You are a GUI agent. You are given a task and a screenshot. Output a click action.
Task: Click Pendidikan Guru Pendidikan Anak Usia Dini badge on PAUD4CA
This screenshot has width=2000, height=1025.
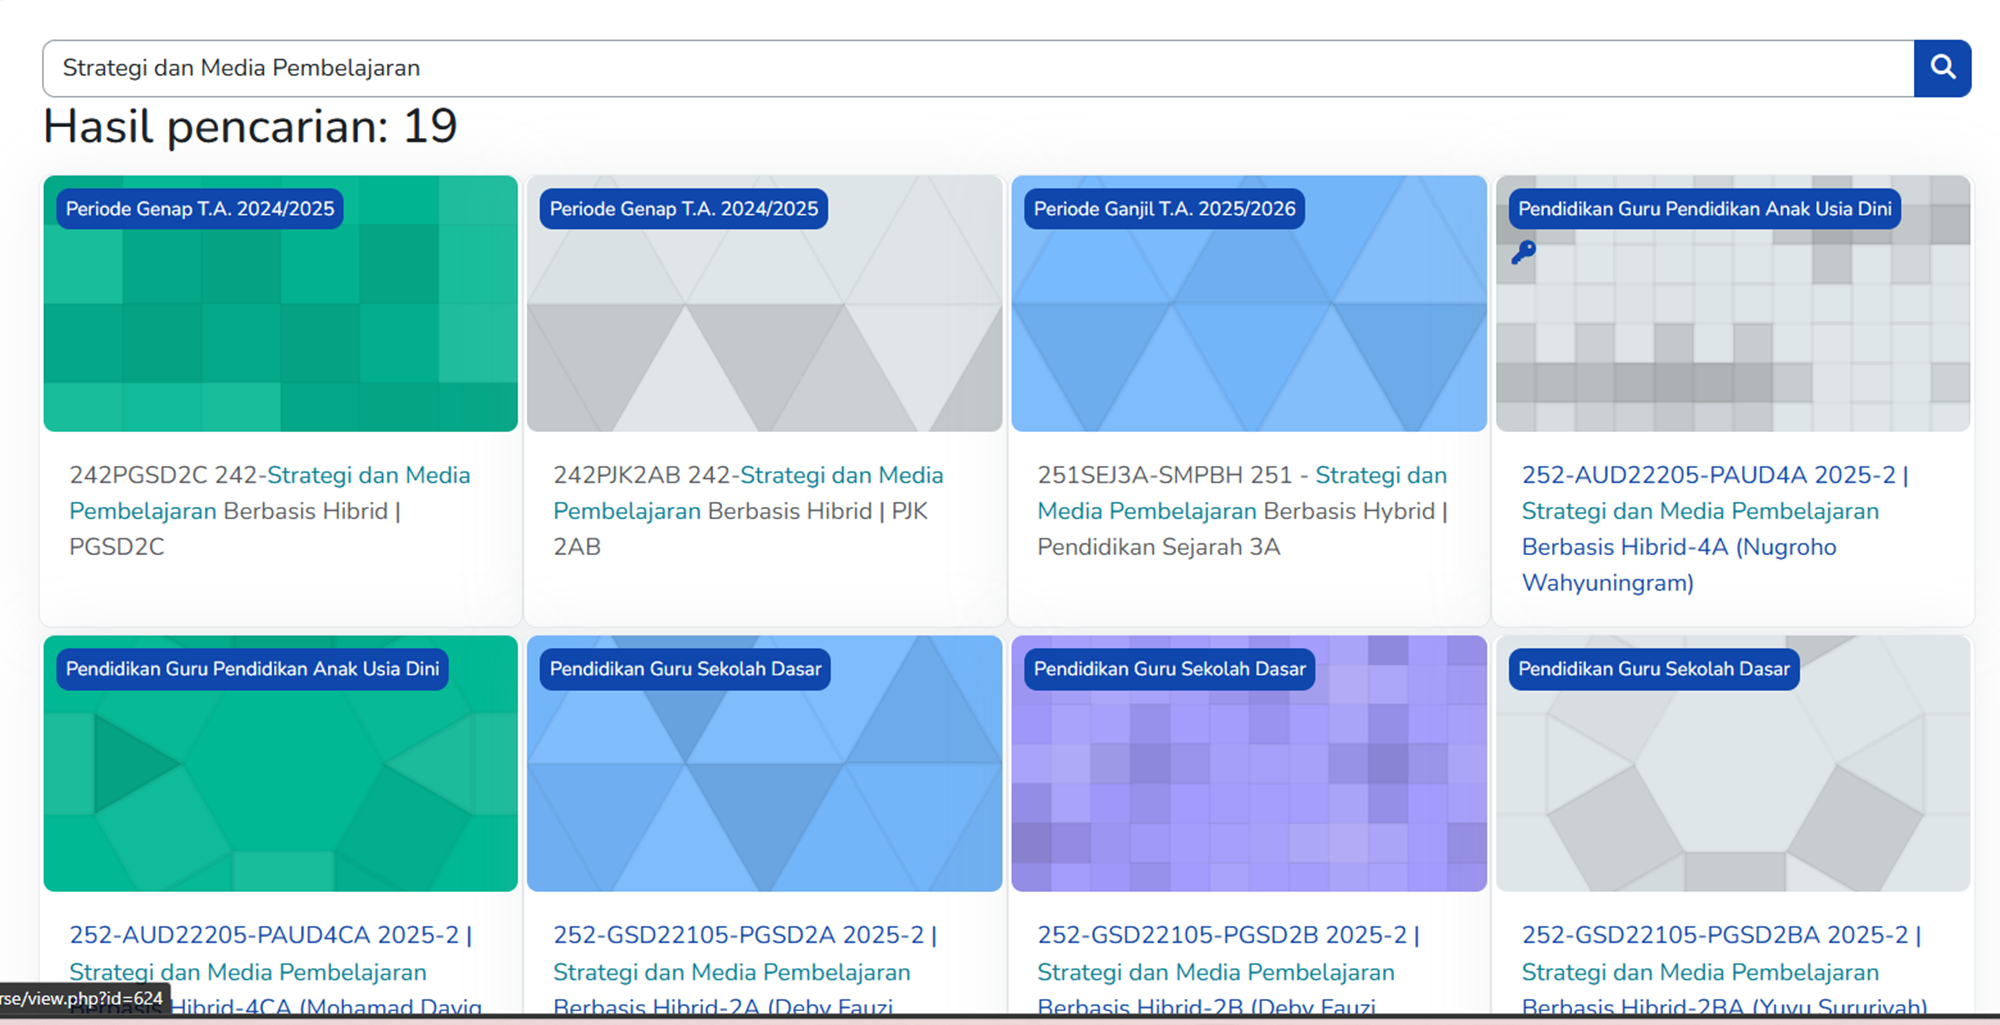(252, 669)
